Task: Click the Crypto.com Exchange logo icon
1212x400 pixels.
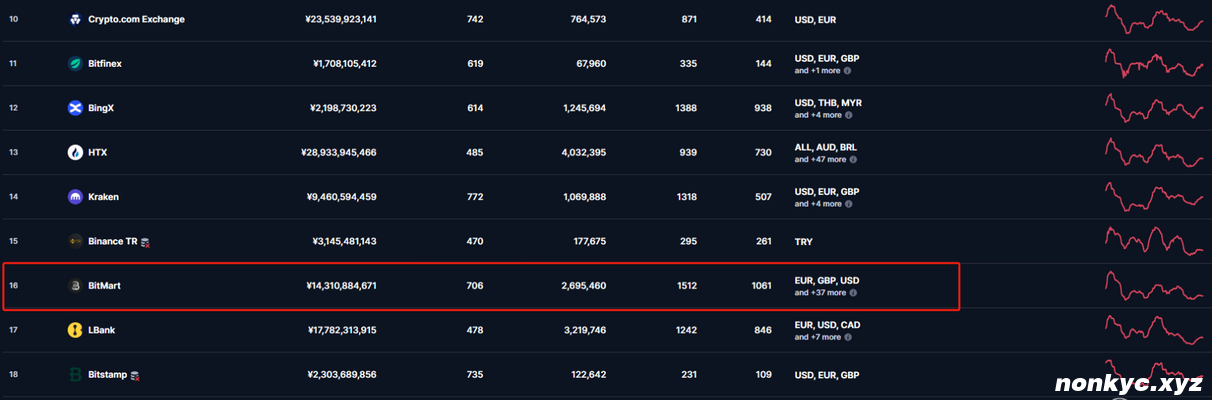Action: 75,19
